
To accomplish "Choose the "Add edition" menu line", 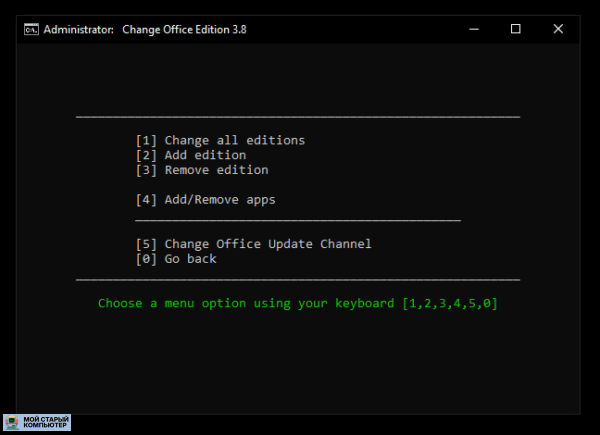I will (205, 155).
